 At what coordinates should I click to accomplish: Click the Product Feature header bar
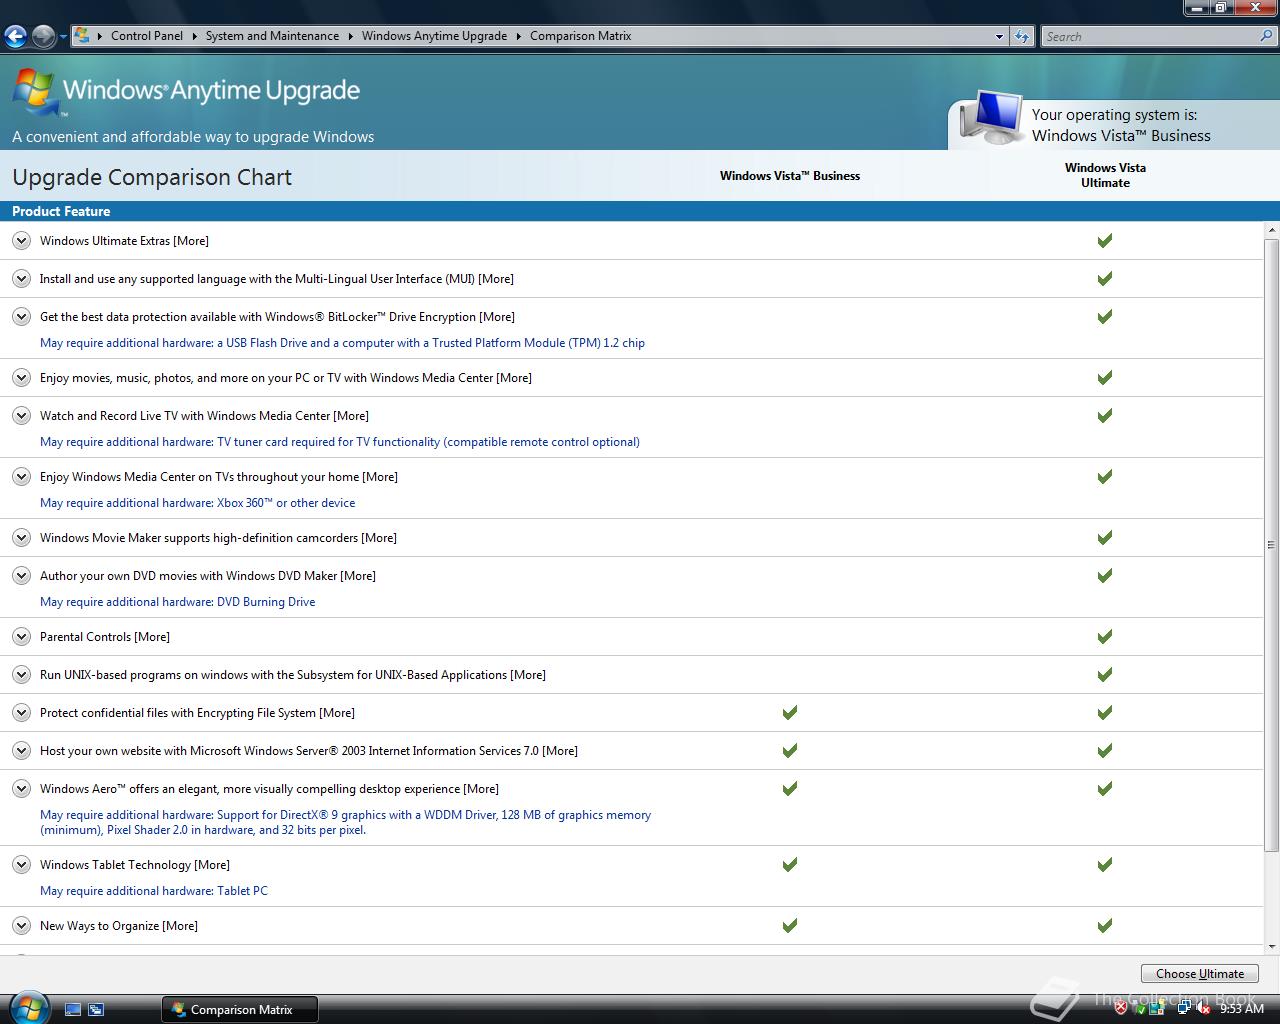pos(640,211)
